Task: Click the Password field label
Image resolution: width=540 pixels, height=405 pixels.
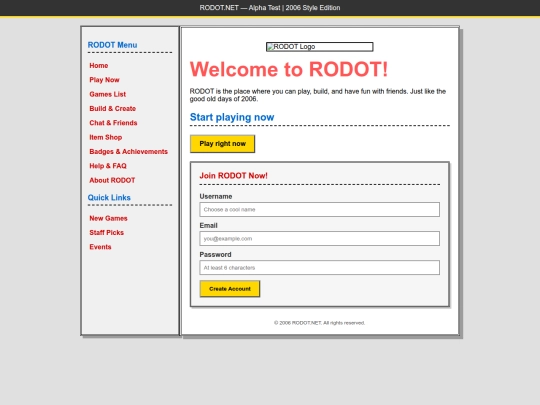Action: pyautogui.click(x=216, y=255)
